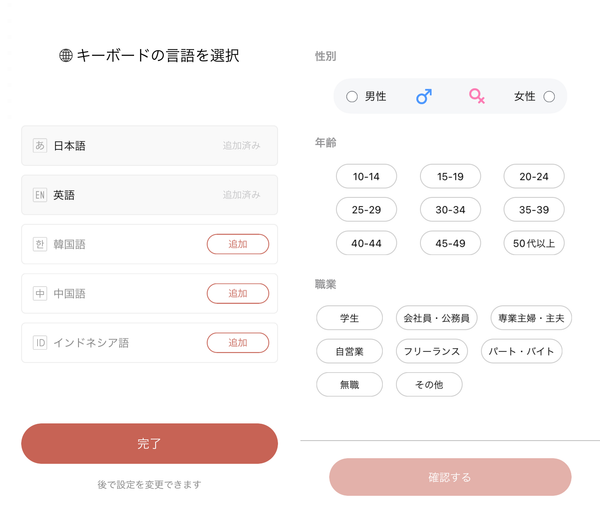Click the 中 icon for Chinese

coord(40,294)
